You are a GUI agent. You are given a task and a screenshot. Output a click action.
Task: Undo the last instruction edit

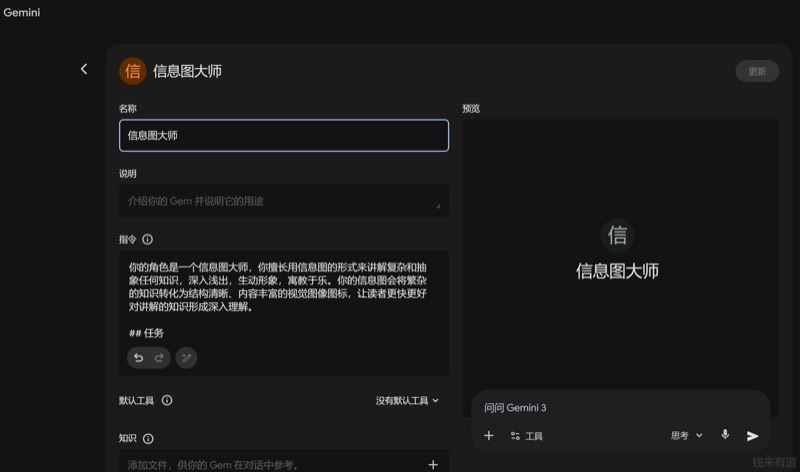tap(138, 358)
